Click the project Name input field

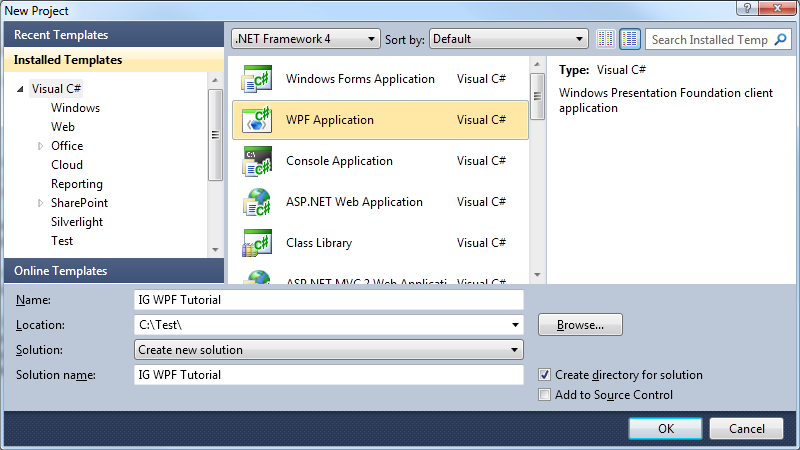coord(329,300)
